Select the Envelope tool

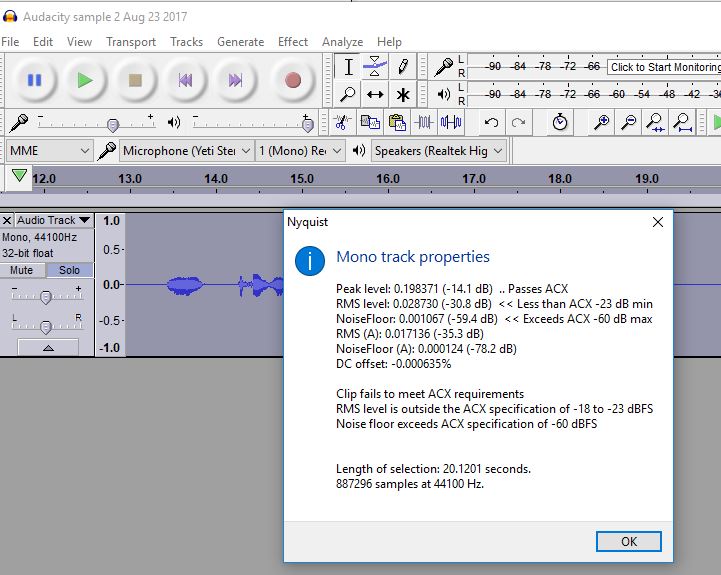point(375,67)
